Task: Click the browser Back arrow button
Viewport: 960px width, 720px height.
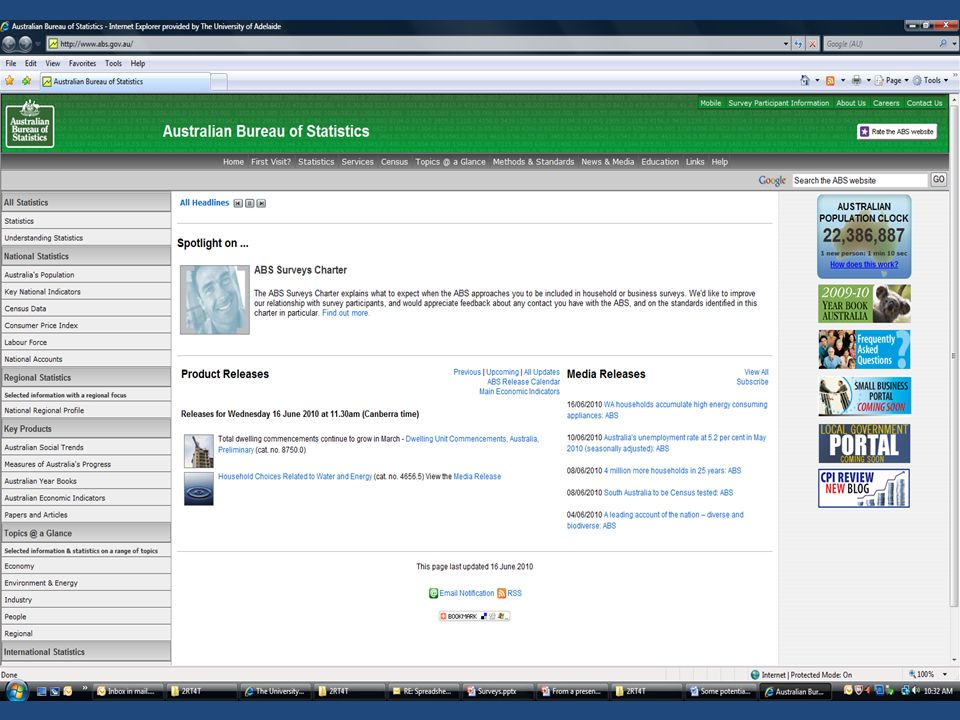Action: click(9, 44)
